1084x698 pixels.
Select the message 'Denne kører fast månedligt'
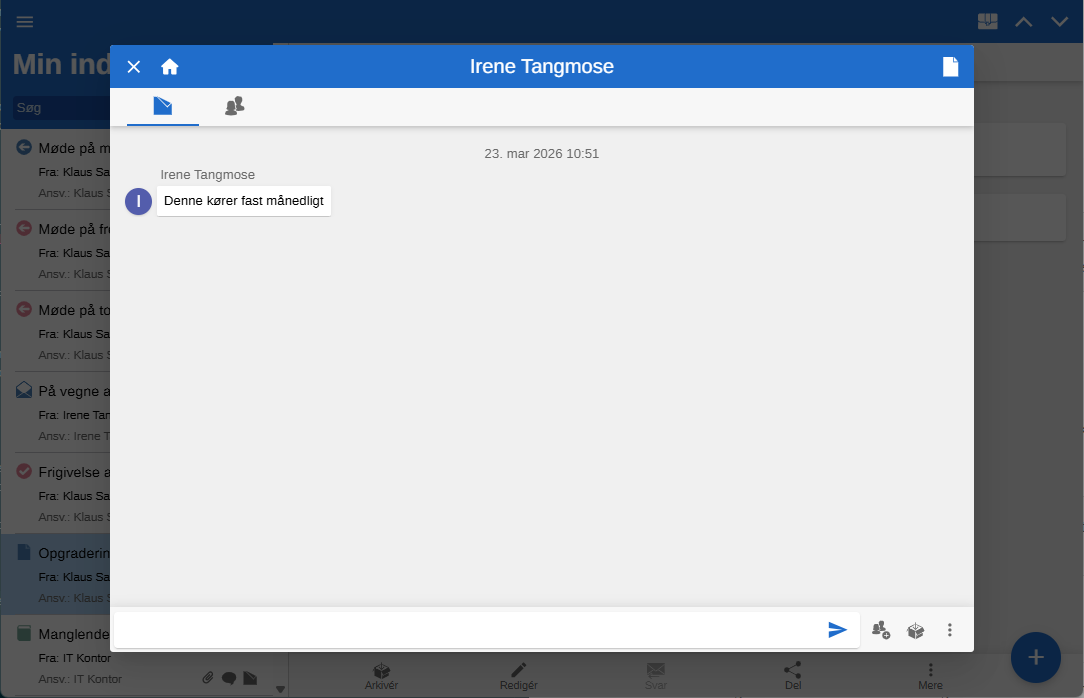click(243, 201)
